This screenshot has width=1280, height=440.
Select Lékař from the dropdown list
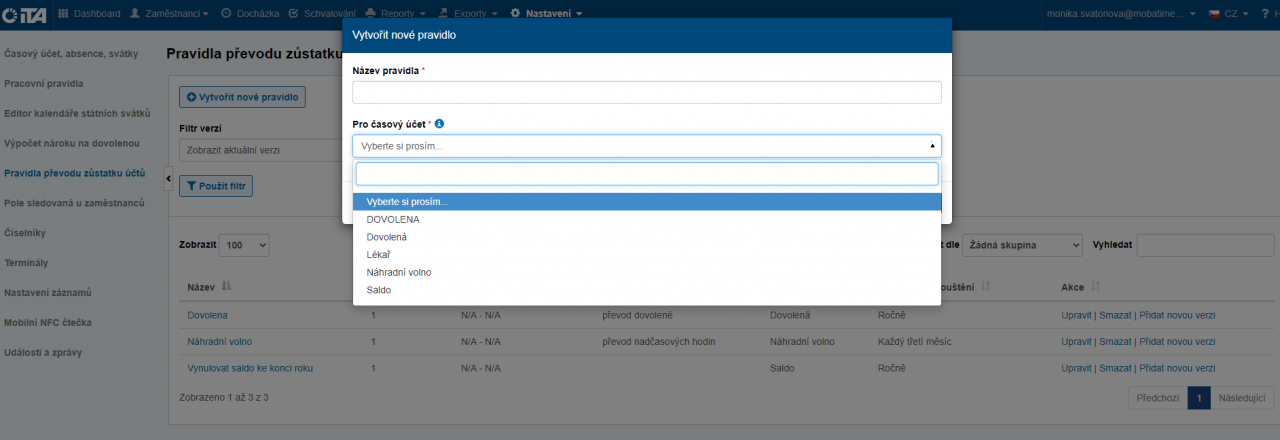[x=380, y=255]
